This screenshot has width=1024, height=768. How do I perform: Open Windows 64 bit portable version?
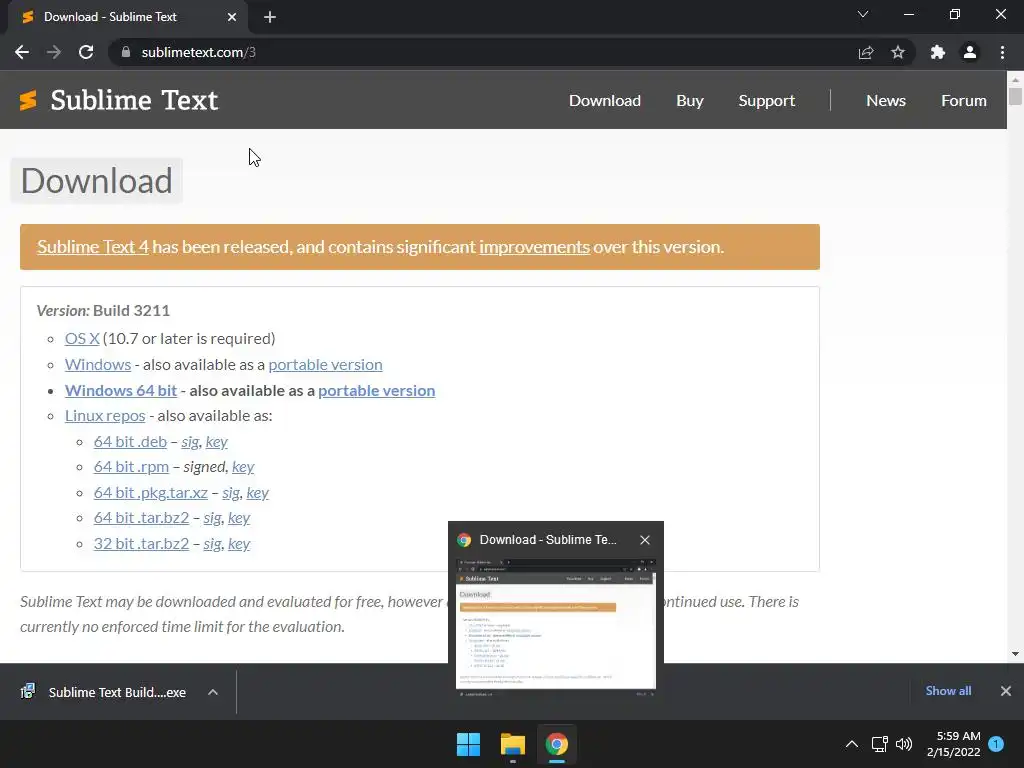coord(376,391)
